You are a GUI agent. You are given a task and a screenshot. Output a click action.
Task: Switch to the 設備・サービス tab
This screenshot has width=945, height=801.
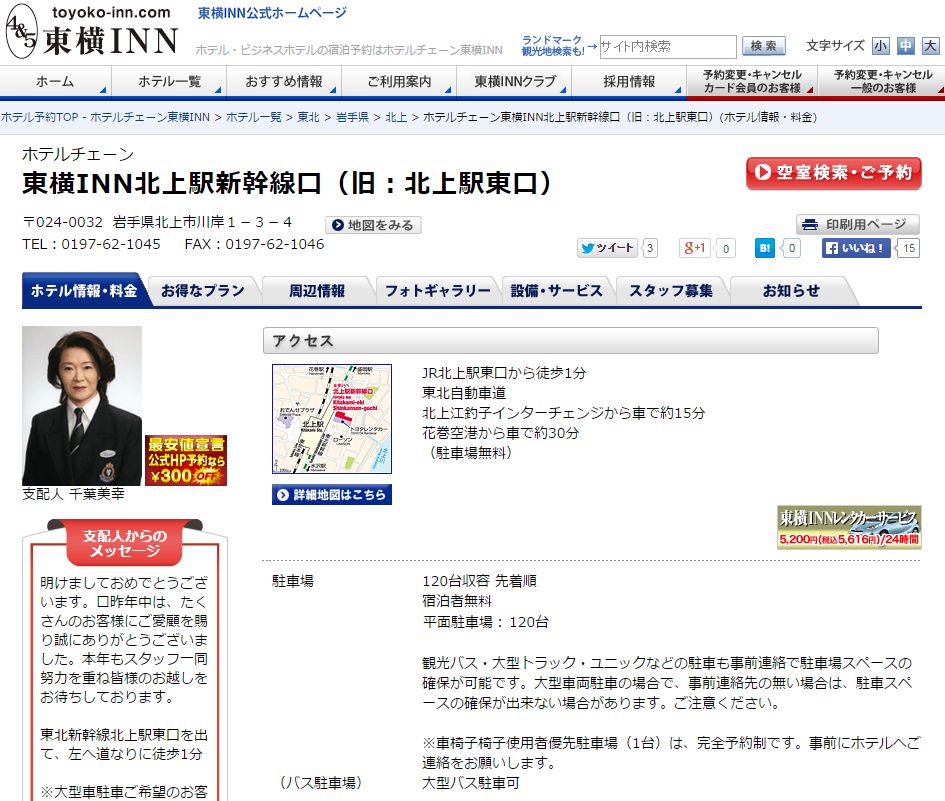point(556,291)
